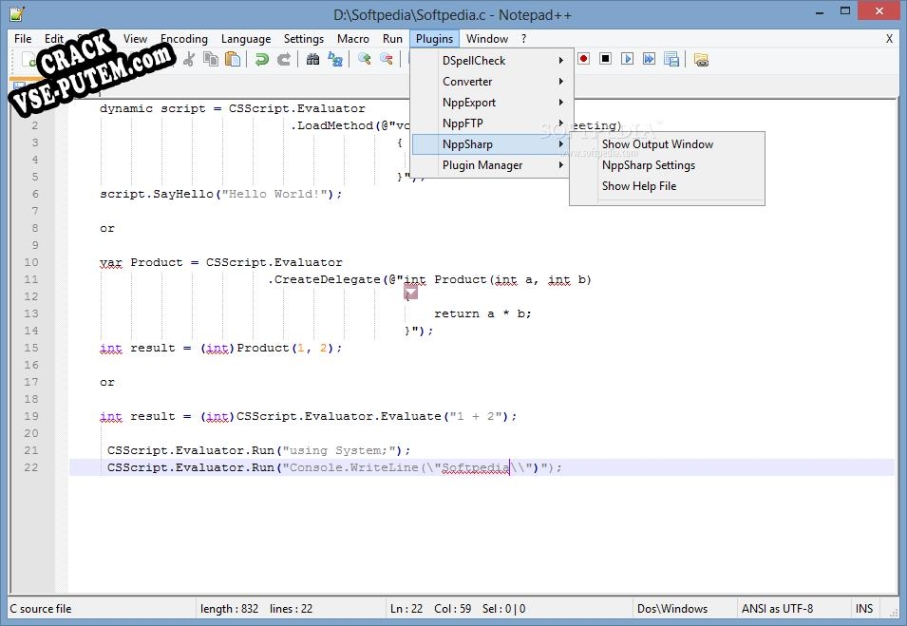This screenshot has height=626, width=907.
Task: Click the 'using System;' Run line
Action: pyautogui.click(x=259, y=450)
